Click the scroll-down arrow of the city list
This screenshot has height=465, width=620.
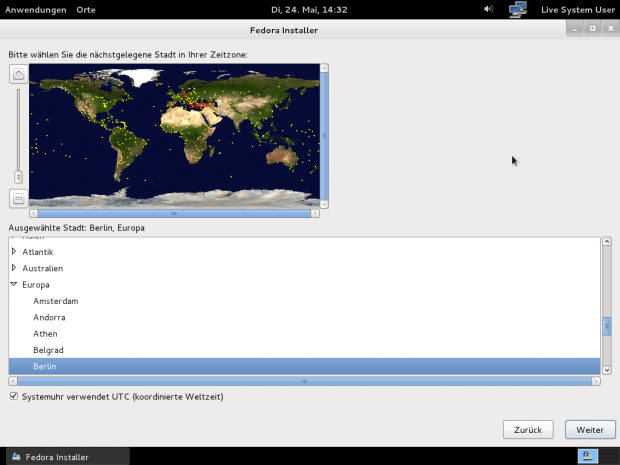pyautogui.click(x=606, y=370)
